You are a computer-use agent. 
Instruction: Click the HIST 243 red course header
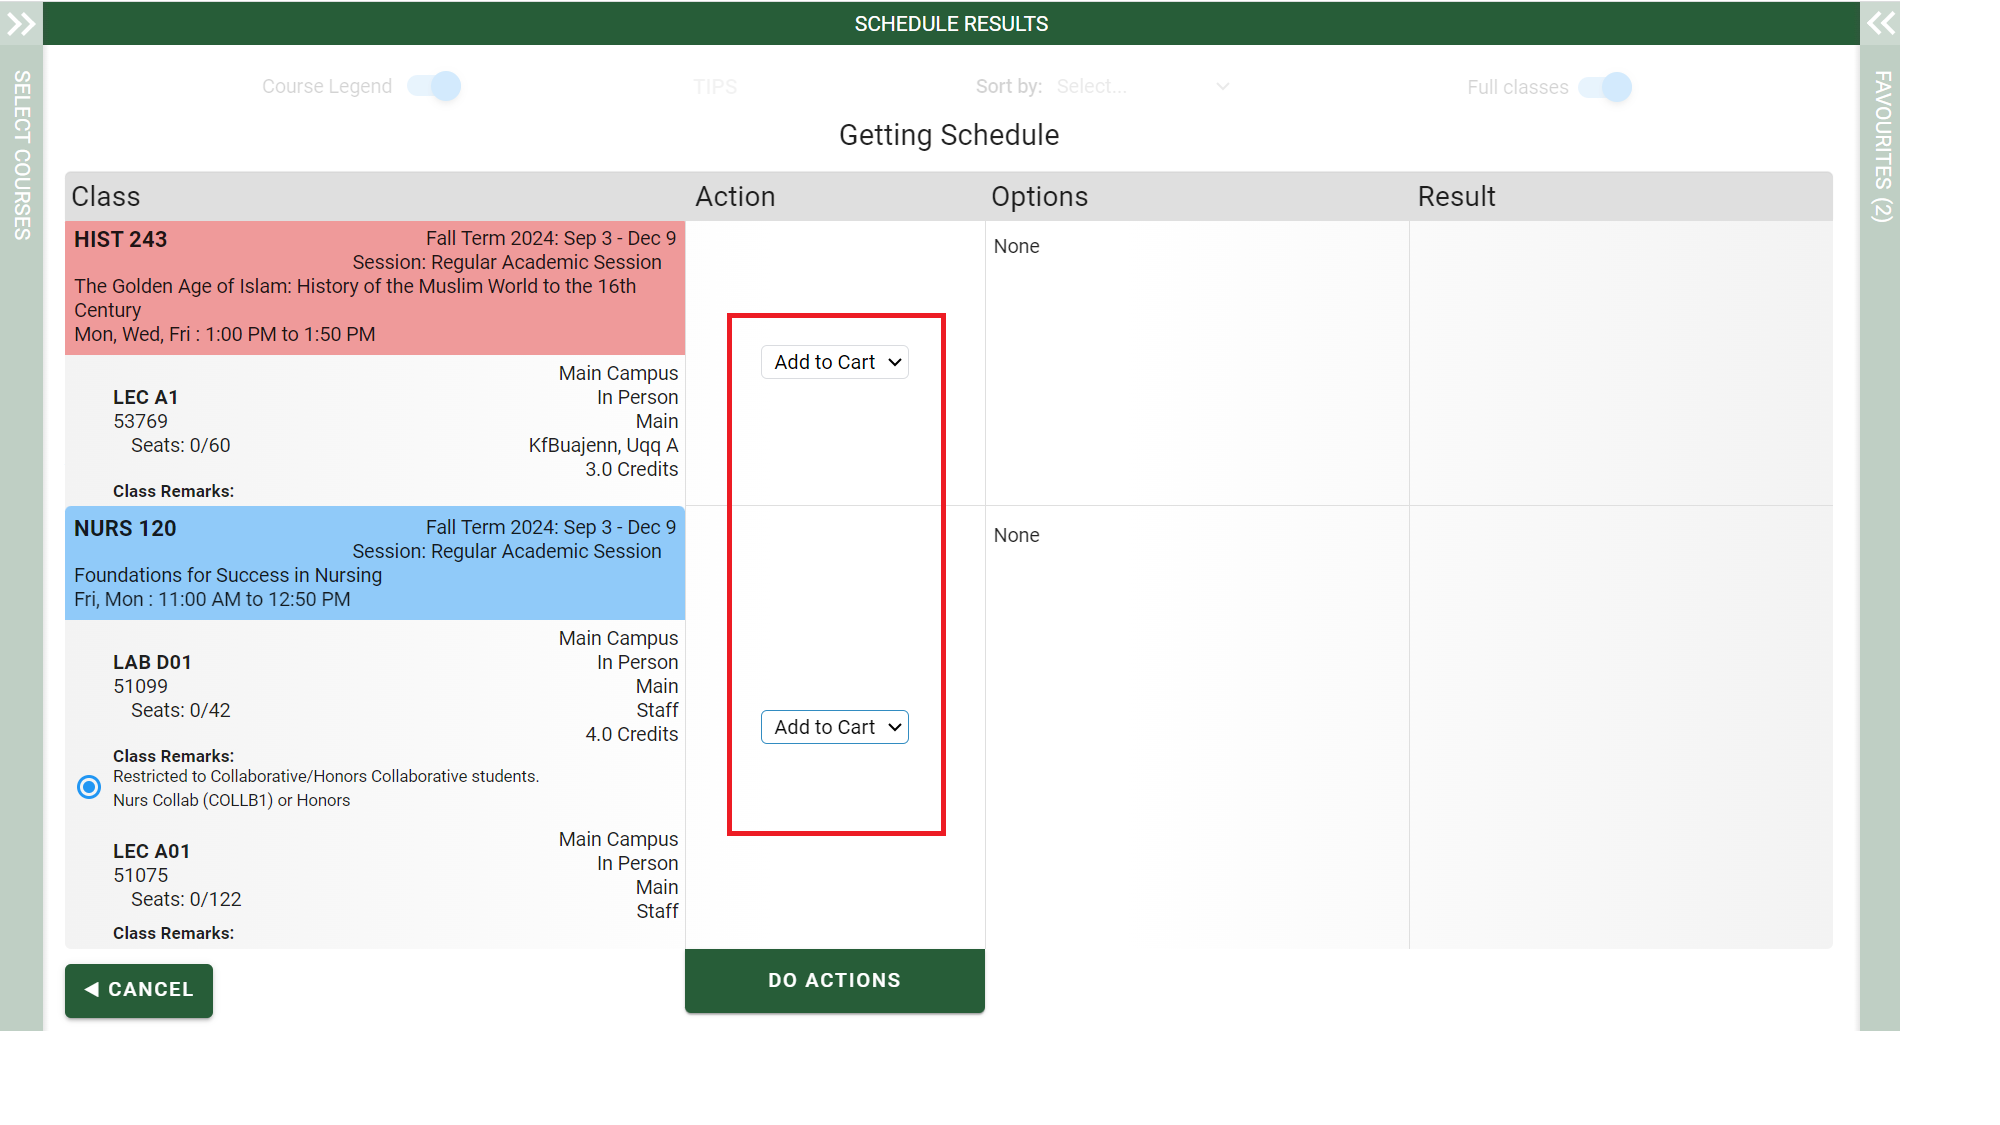tap(375, 287)
